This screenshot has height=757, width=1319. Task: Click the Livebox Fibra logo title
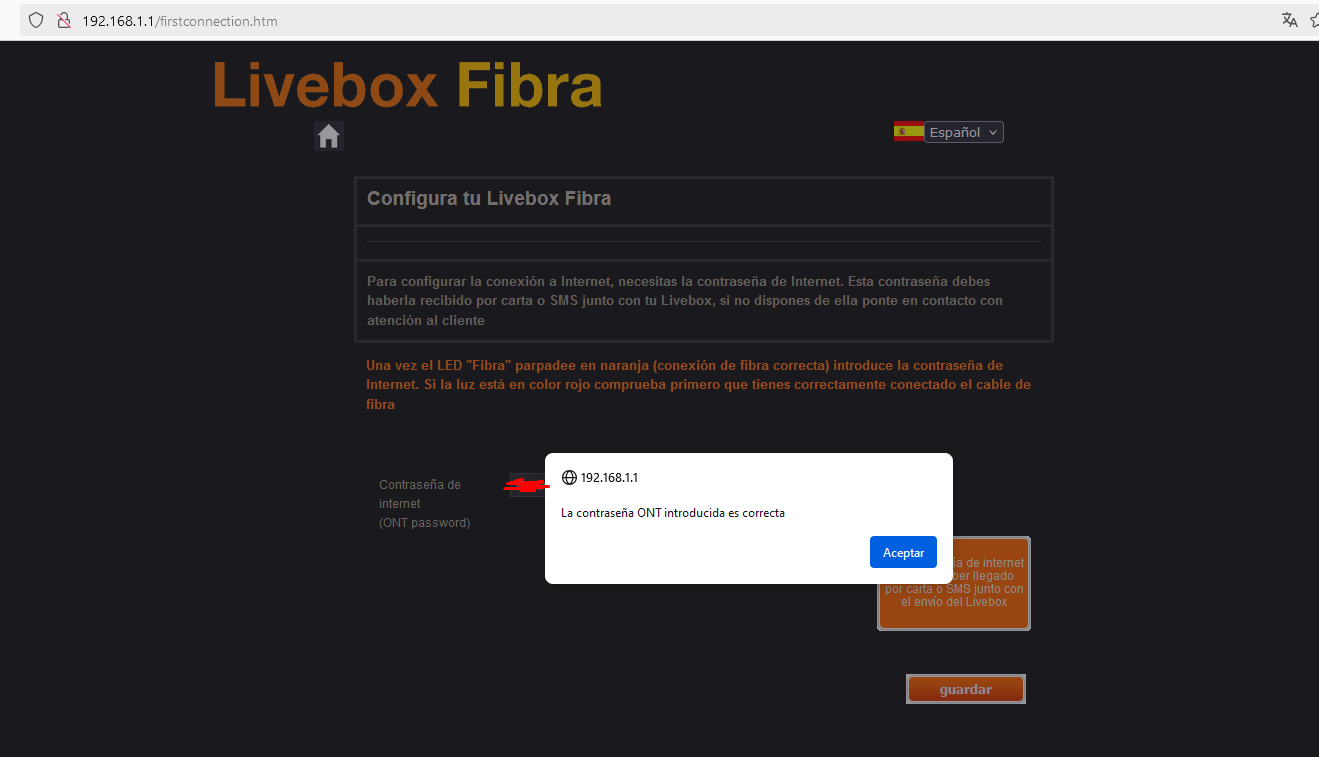point(407,85)
